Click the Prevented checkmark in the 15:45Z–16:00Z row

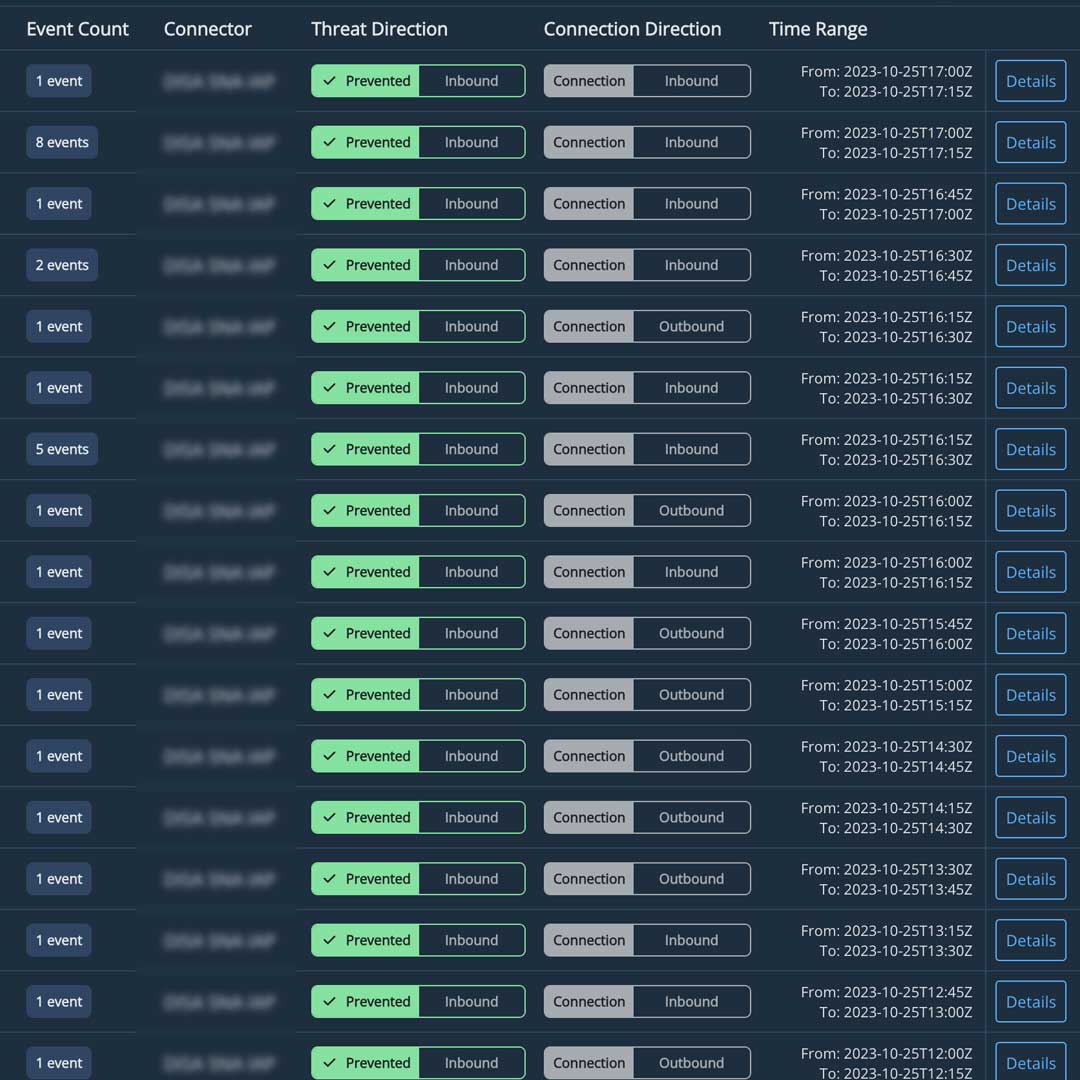[x=329, y=634]
